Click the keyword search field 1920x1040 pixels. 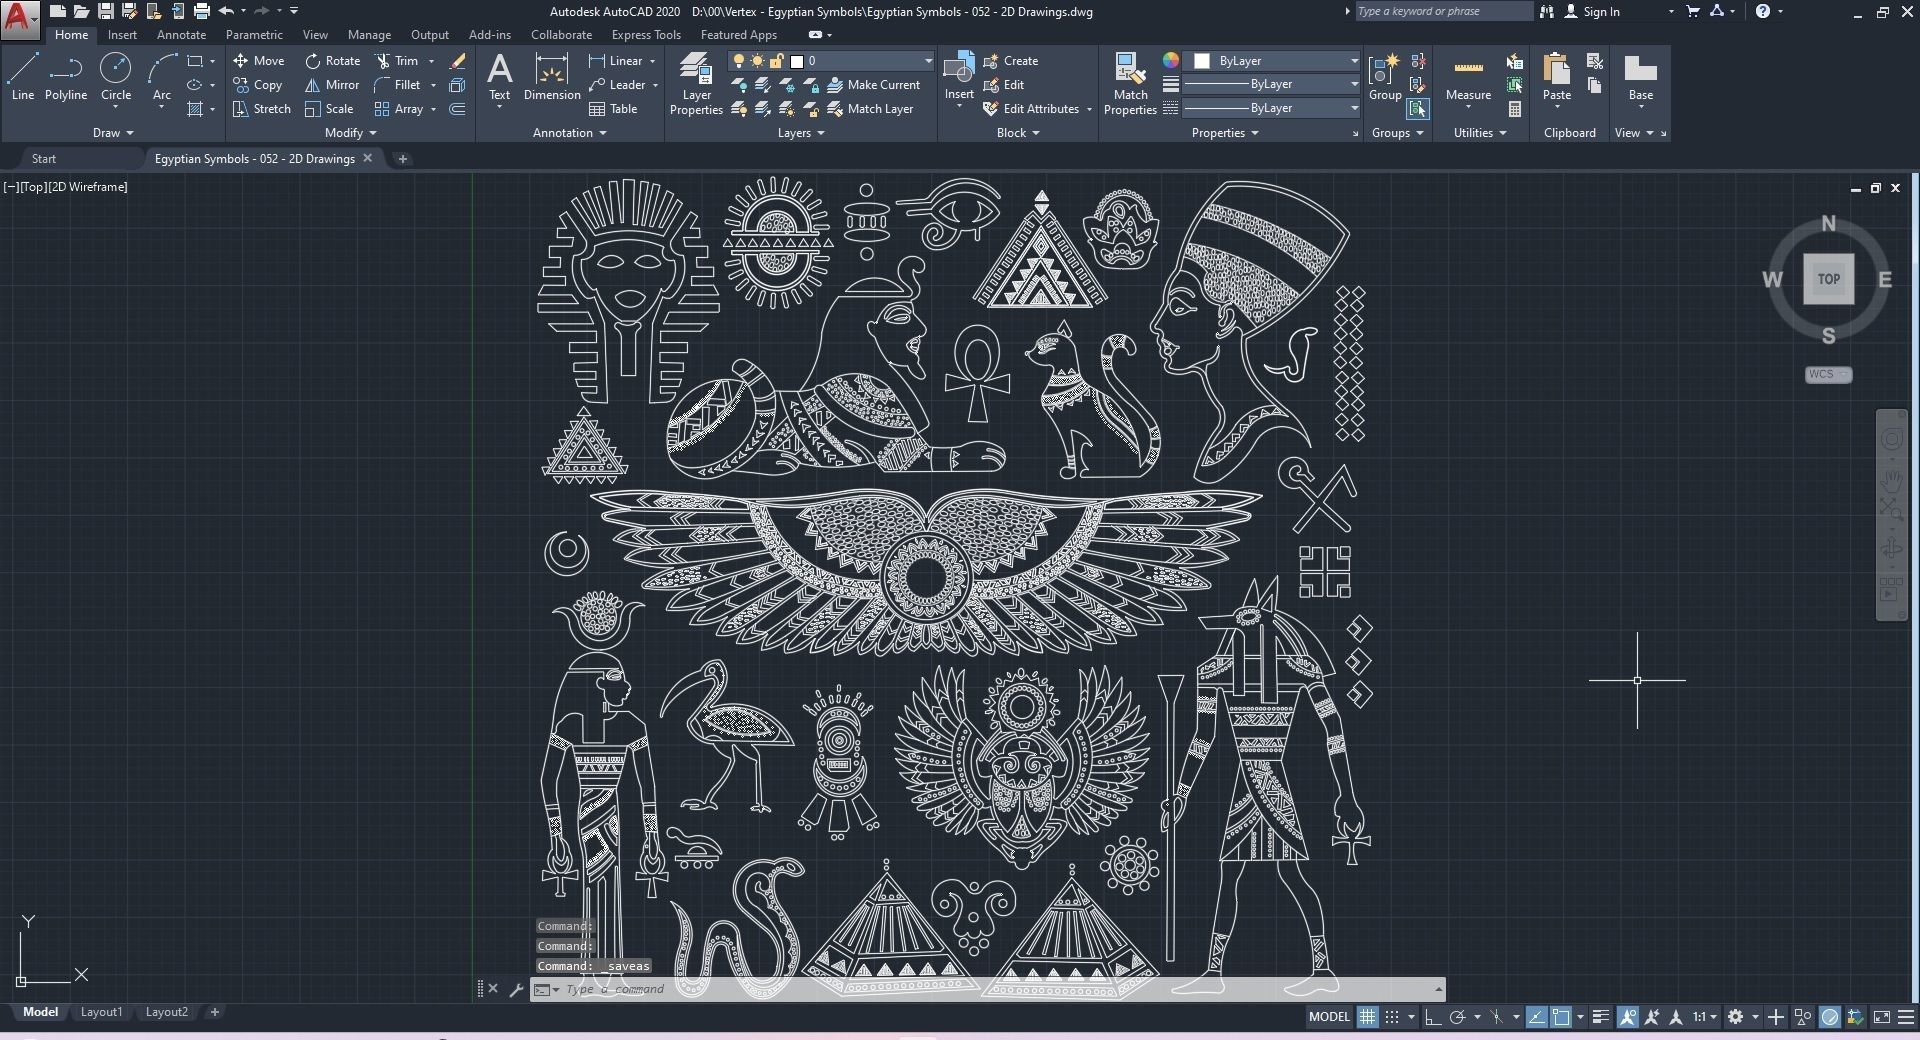point(1443,12)
